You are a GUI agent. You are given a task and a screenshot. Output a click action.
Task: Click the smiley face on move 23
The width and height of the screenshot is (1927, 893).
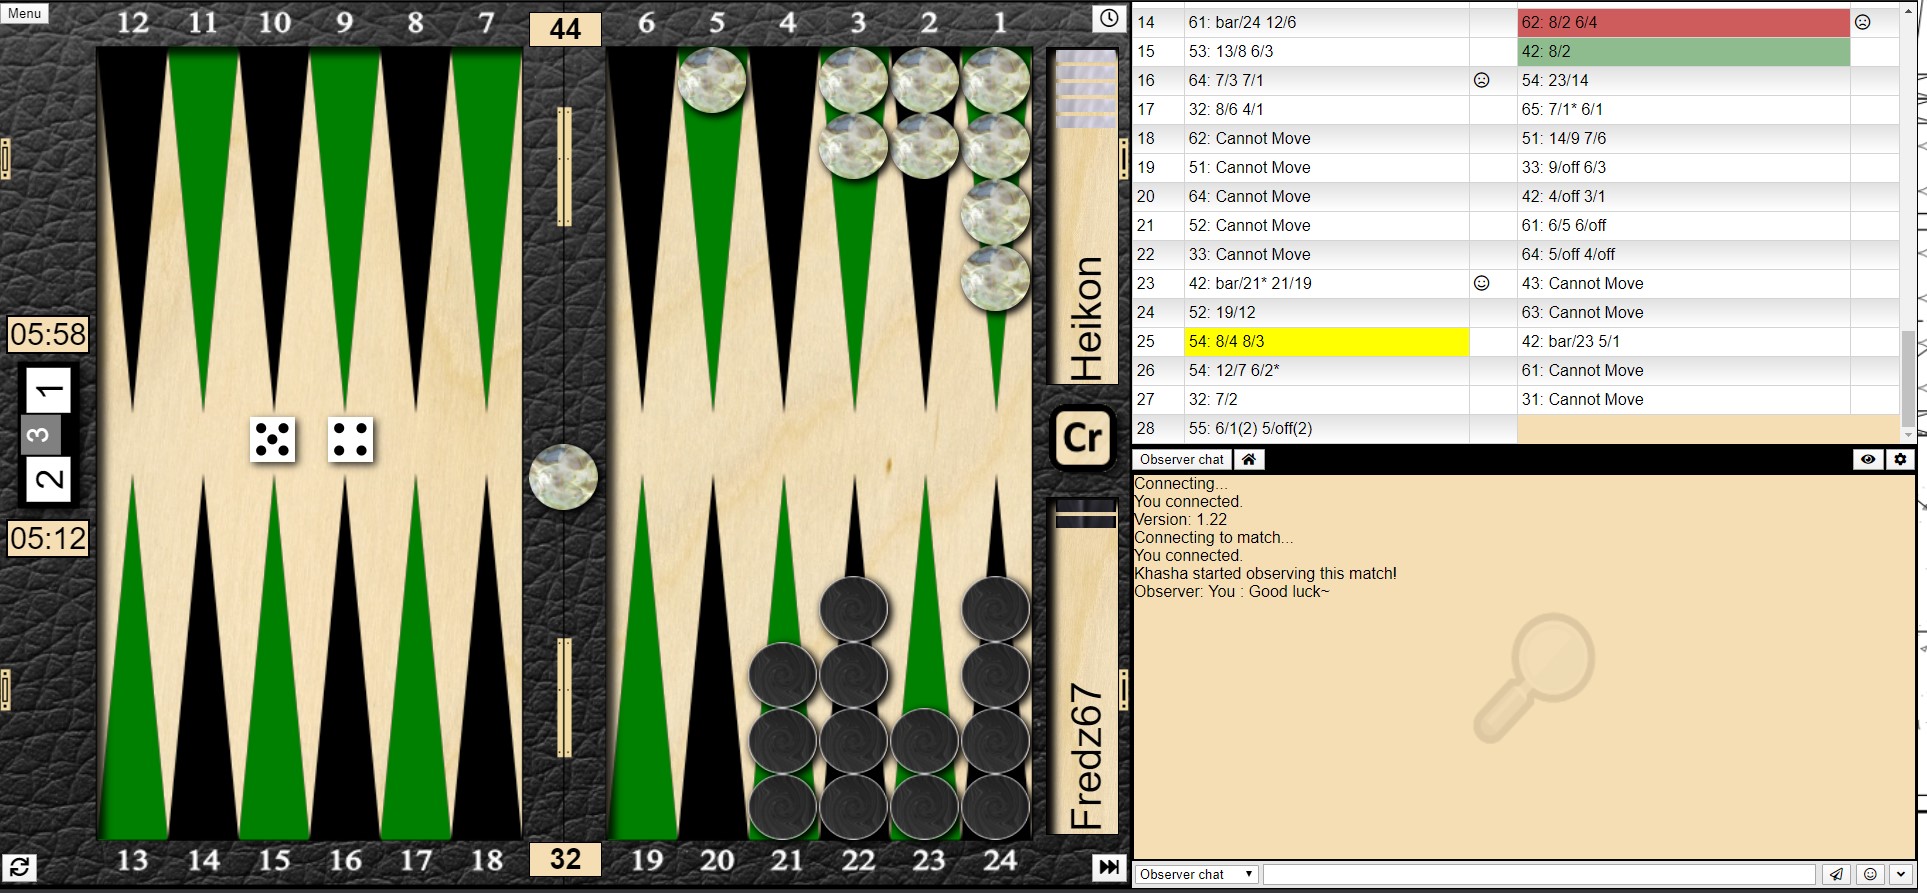1481,283
